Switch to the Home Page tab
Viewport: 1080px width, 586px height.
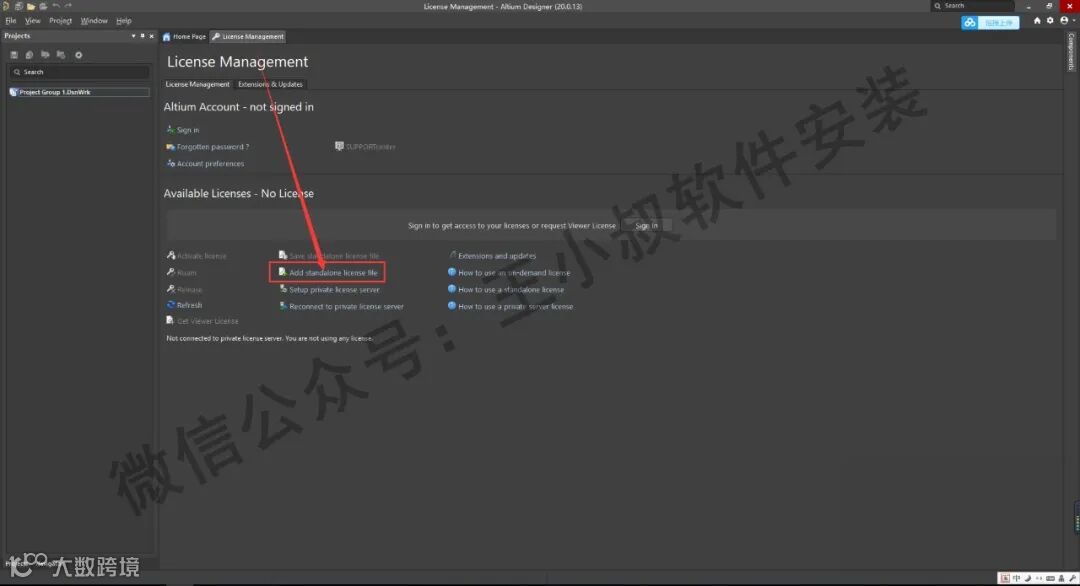(x=184, y=36)
